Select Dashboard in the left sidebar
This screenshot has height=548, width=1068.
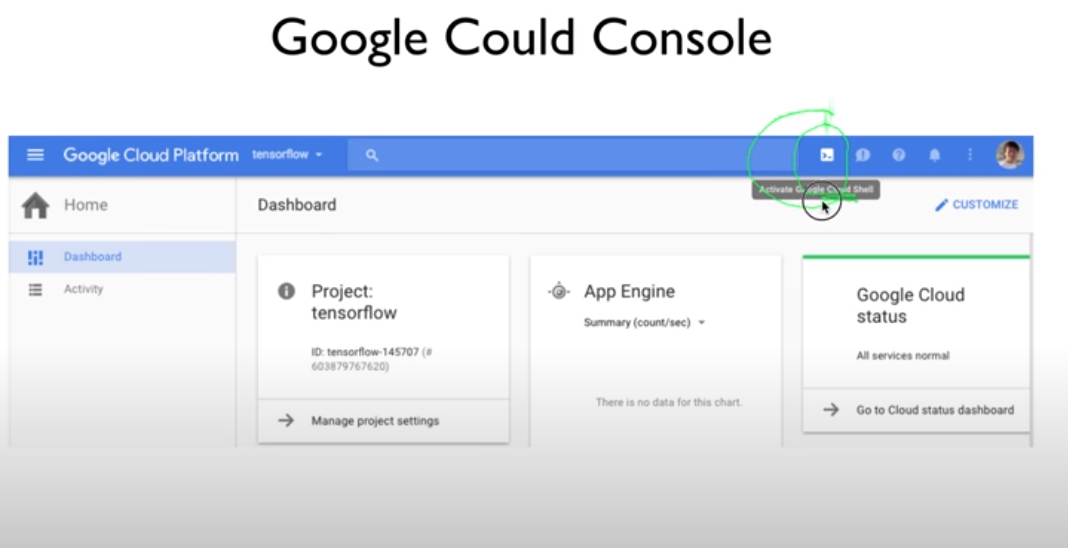(x=122, y=257)
